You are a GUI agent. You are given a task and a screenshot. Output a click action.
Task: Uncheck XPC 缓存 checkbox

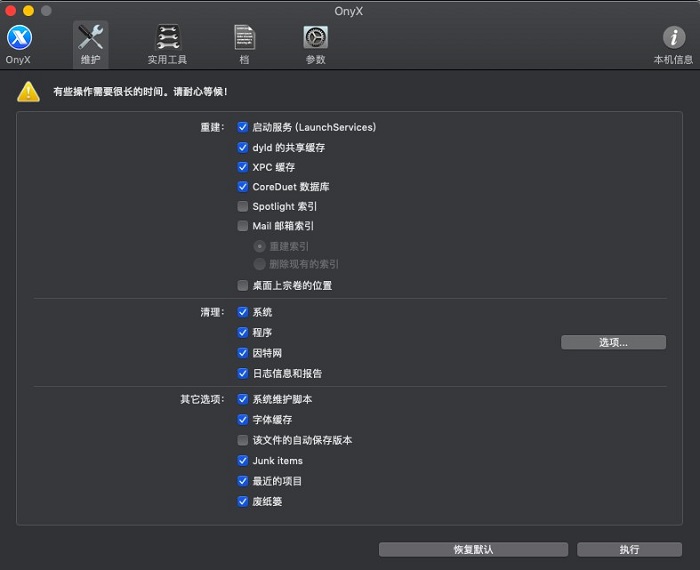pyautogui.click(x=242, y=167)
